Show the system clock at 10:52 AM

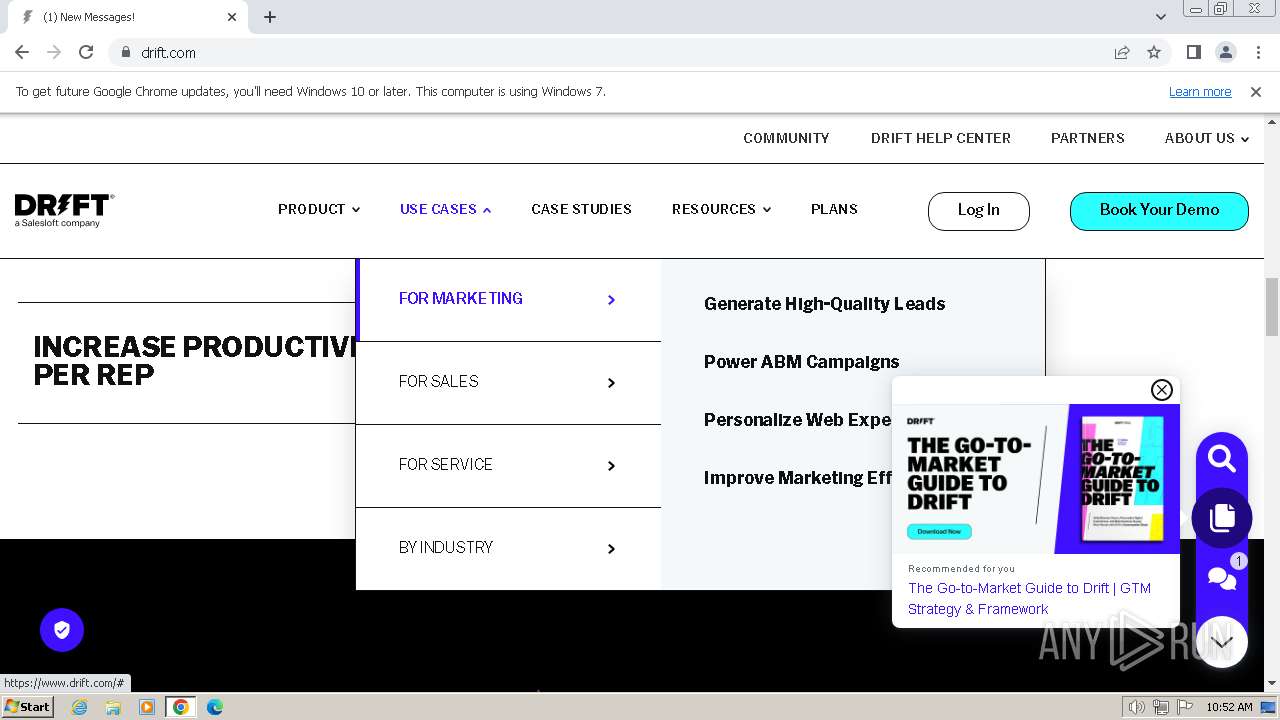1229,707
